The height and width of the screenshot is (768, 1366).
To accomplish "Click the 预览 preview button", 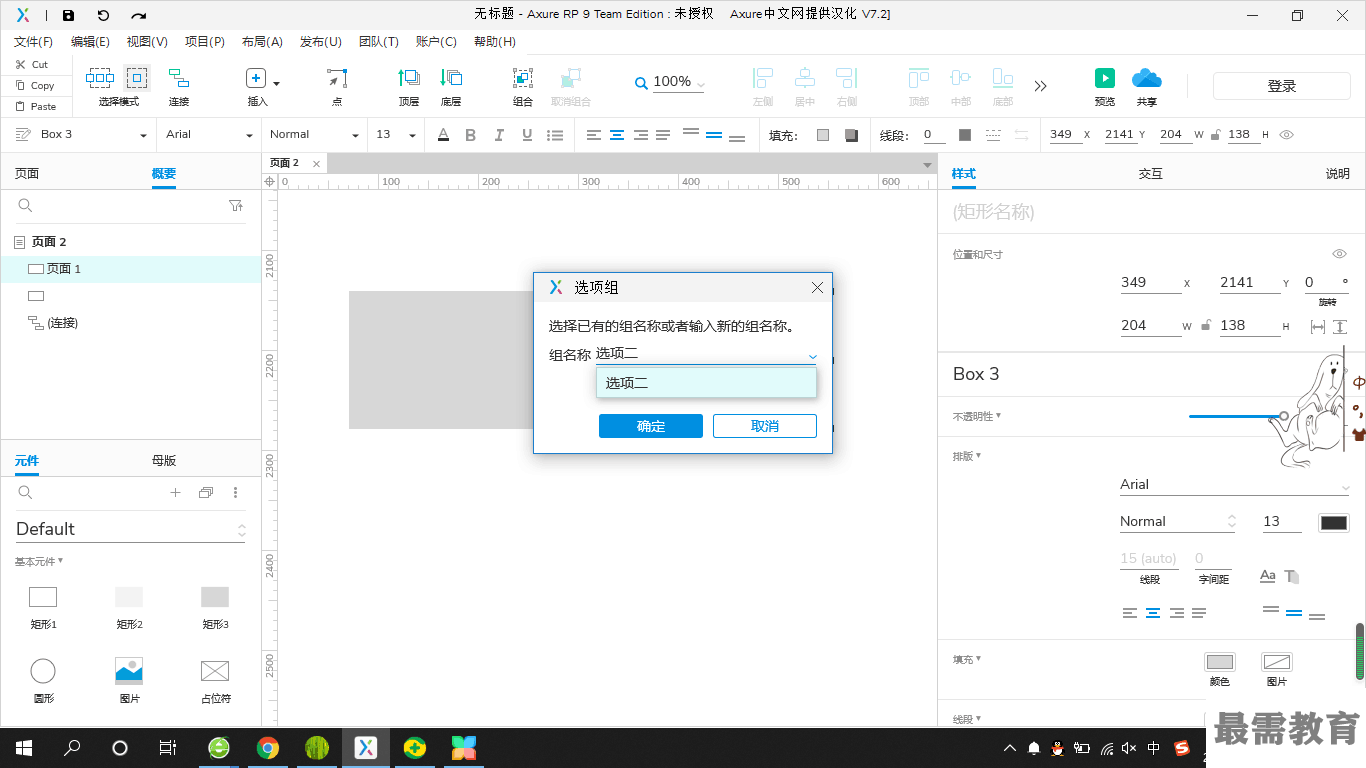I will click(1105, 87).
